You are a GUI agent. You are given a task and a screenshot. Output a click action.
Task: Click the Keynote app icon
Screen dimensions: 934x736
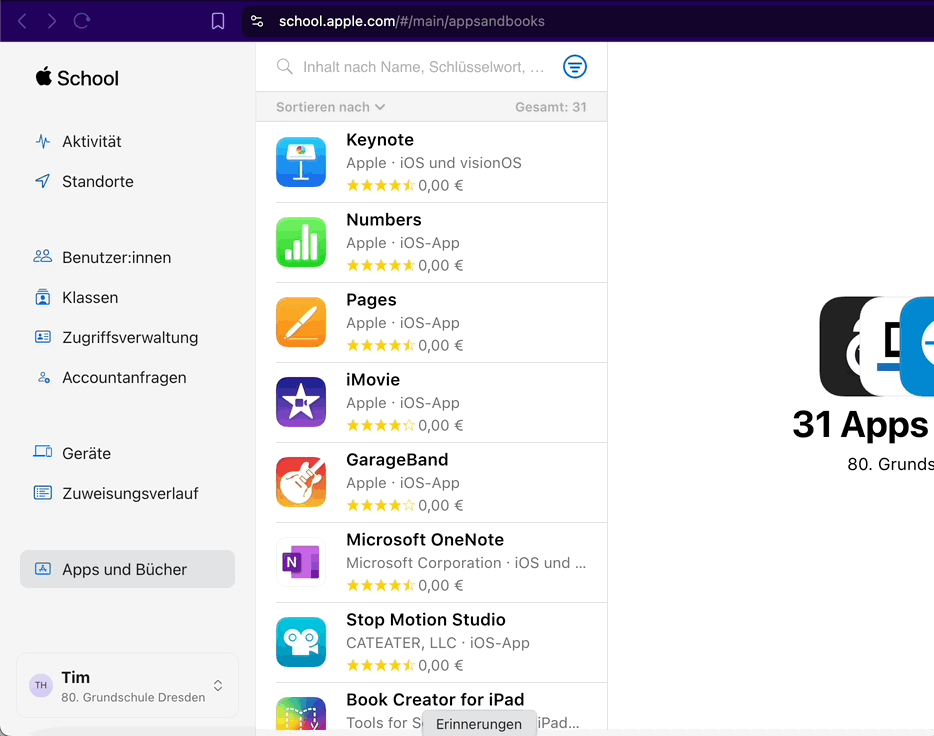pyautogui.click(x=301, y=162)
